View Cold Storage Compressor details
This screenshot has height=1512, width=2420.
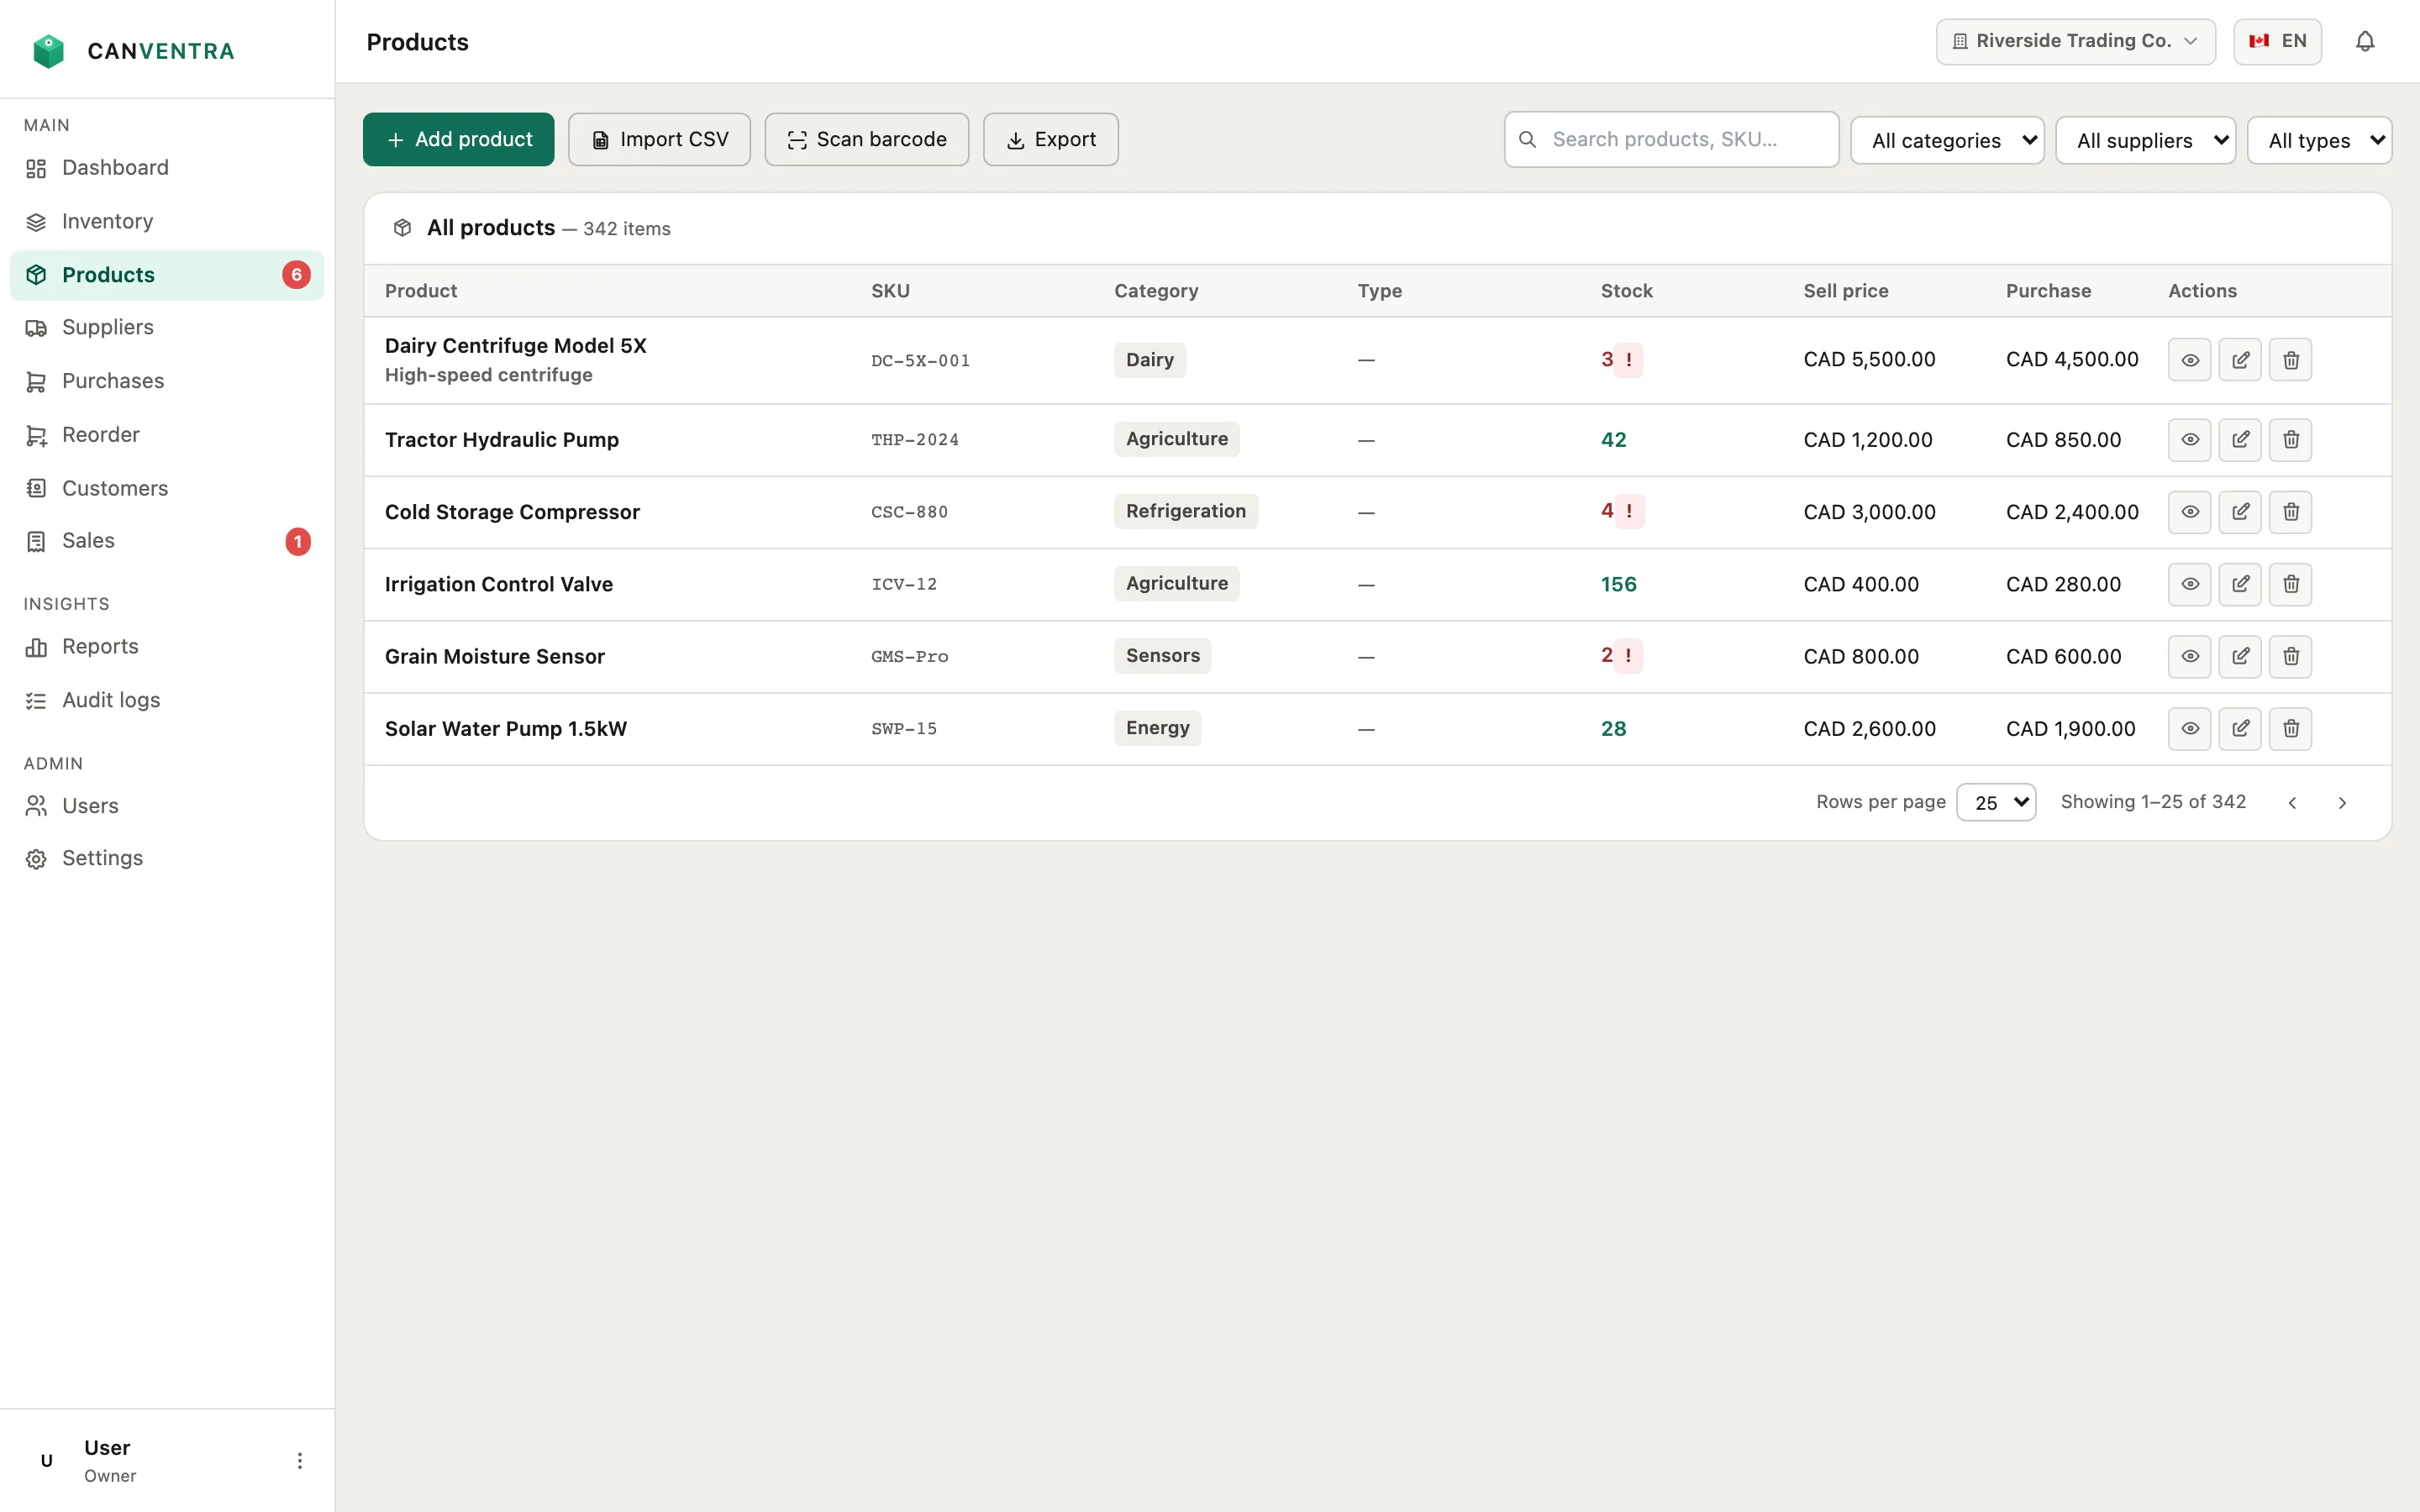tap(2189, 512)
